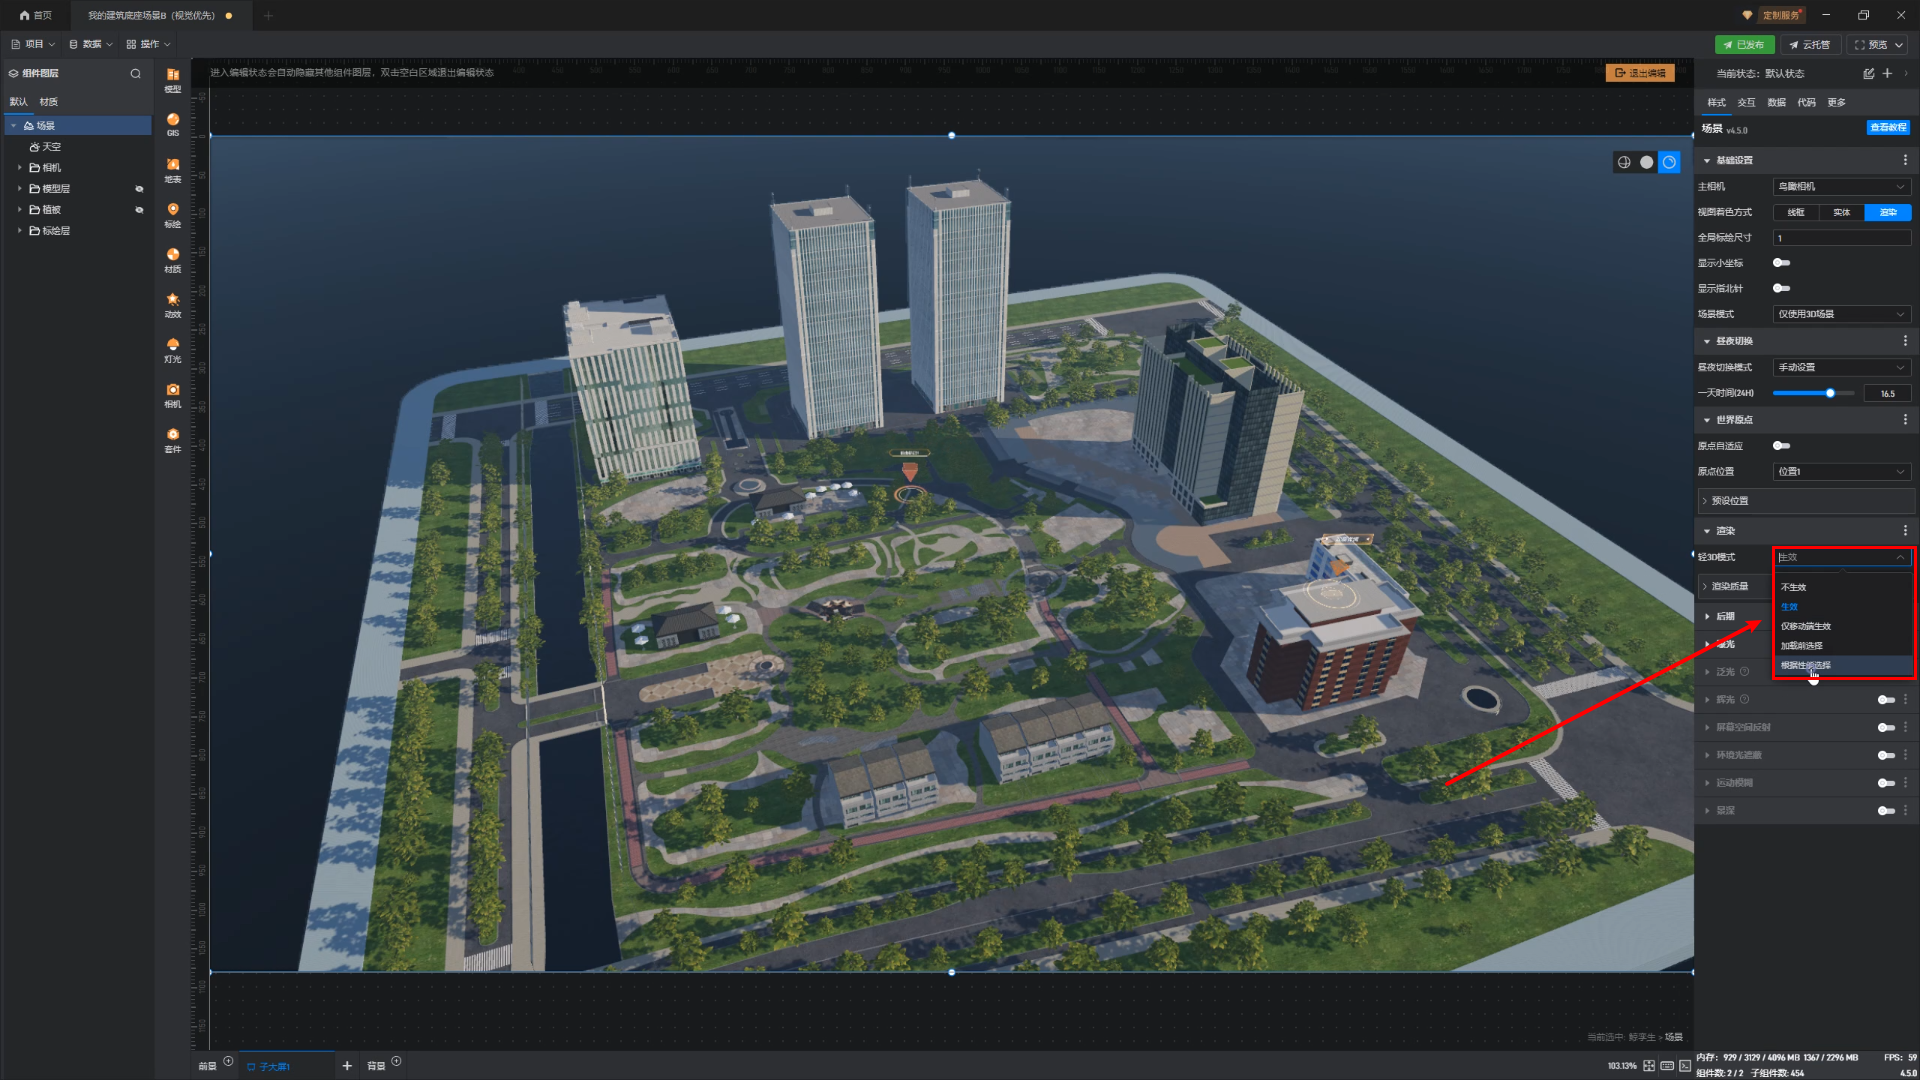Open the 模型 component category icon
1920x1080 pixels.
pos(173,76)
